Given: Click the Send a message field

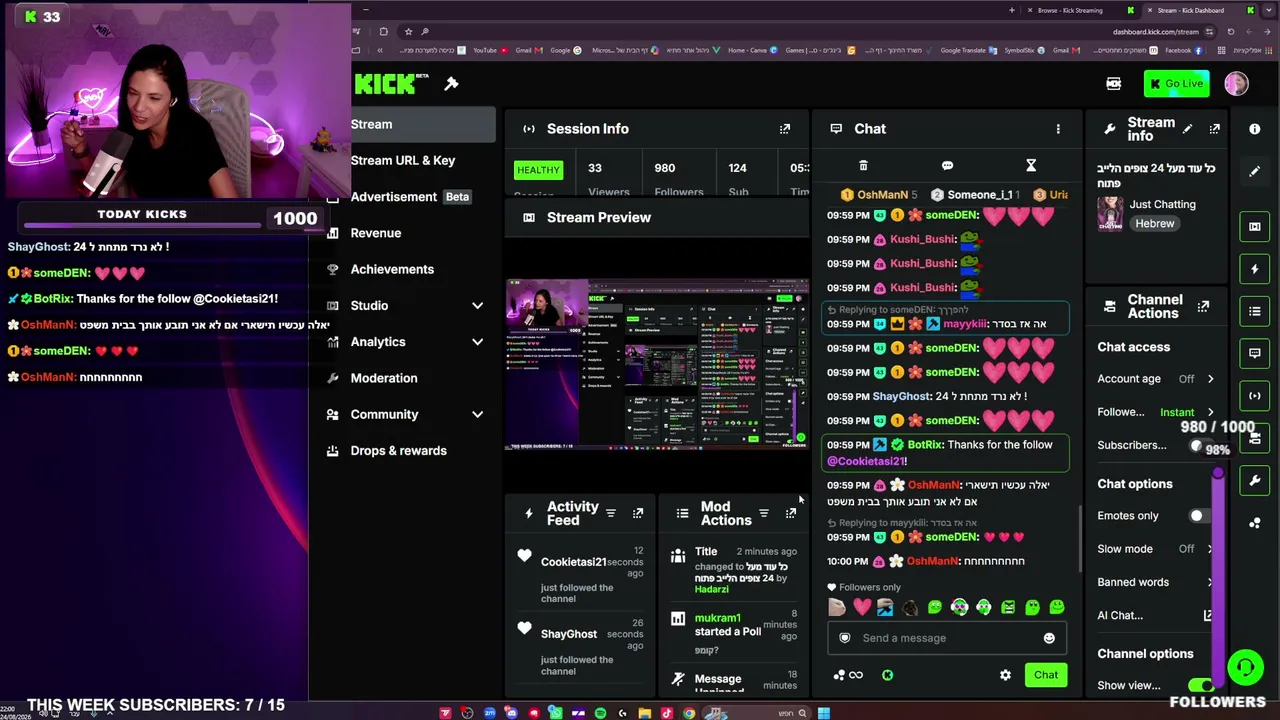Looking at the screenshot, I should tap(946, 638).
